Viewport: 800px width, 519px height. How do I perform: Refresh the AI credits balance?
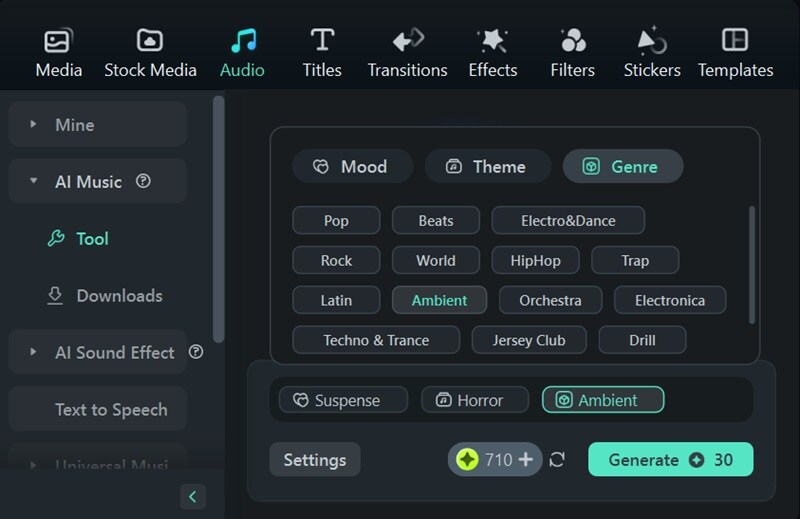557,459
